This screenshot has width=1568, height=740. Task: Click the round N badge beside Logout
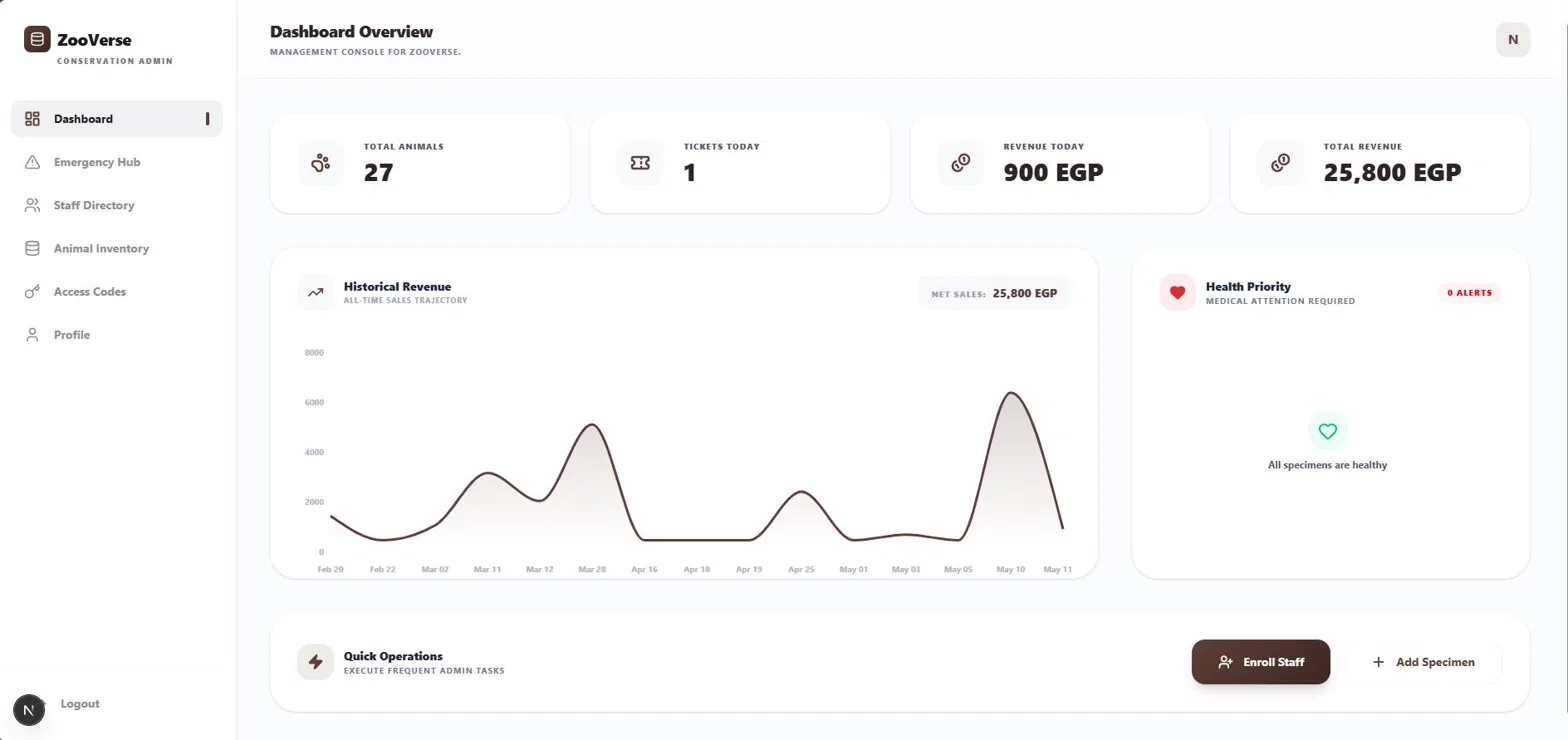click(x=29, y=709)
